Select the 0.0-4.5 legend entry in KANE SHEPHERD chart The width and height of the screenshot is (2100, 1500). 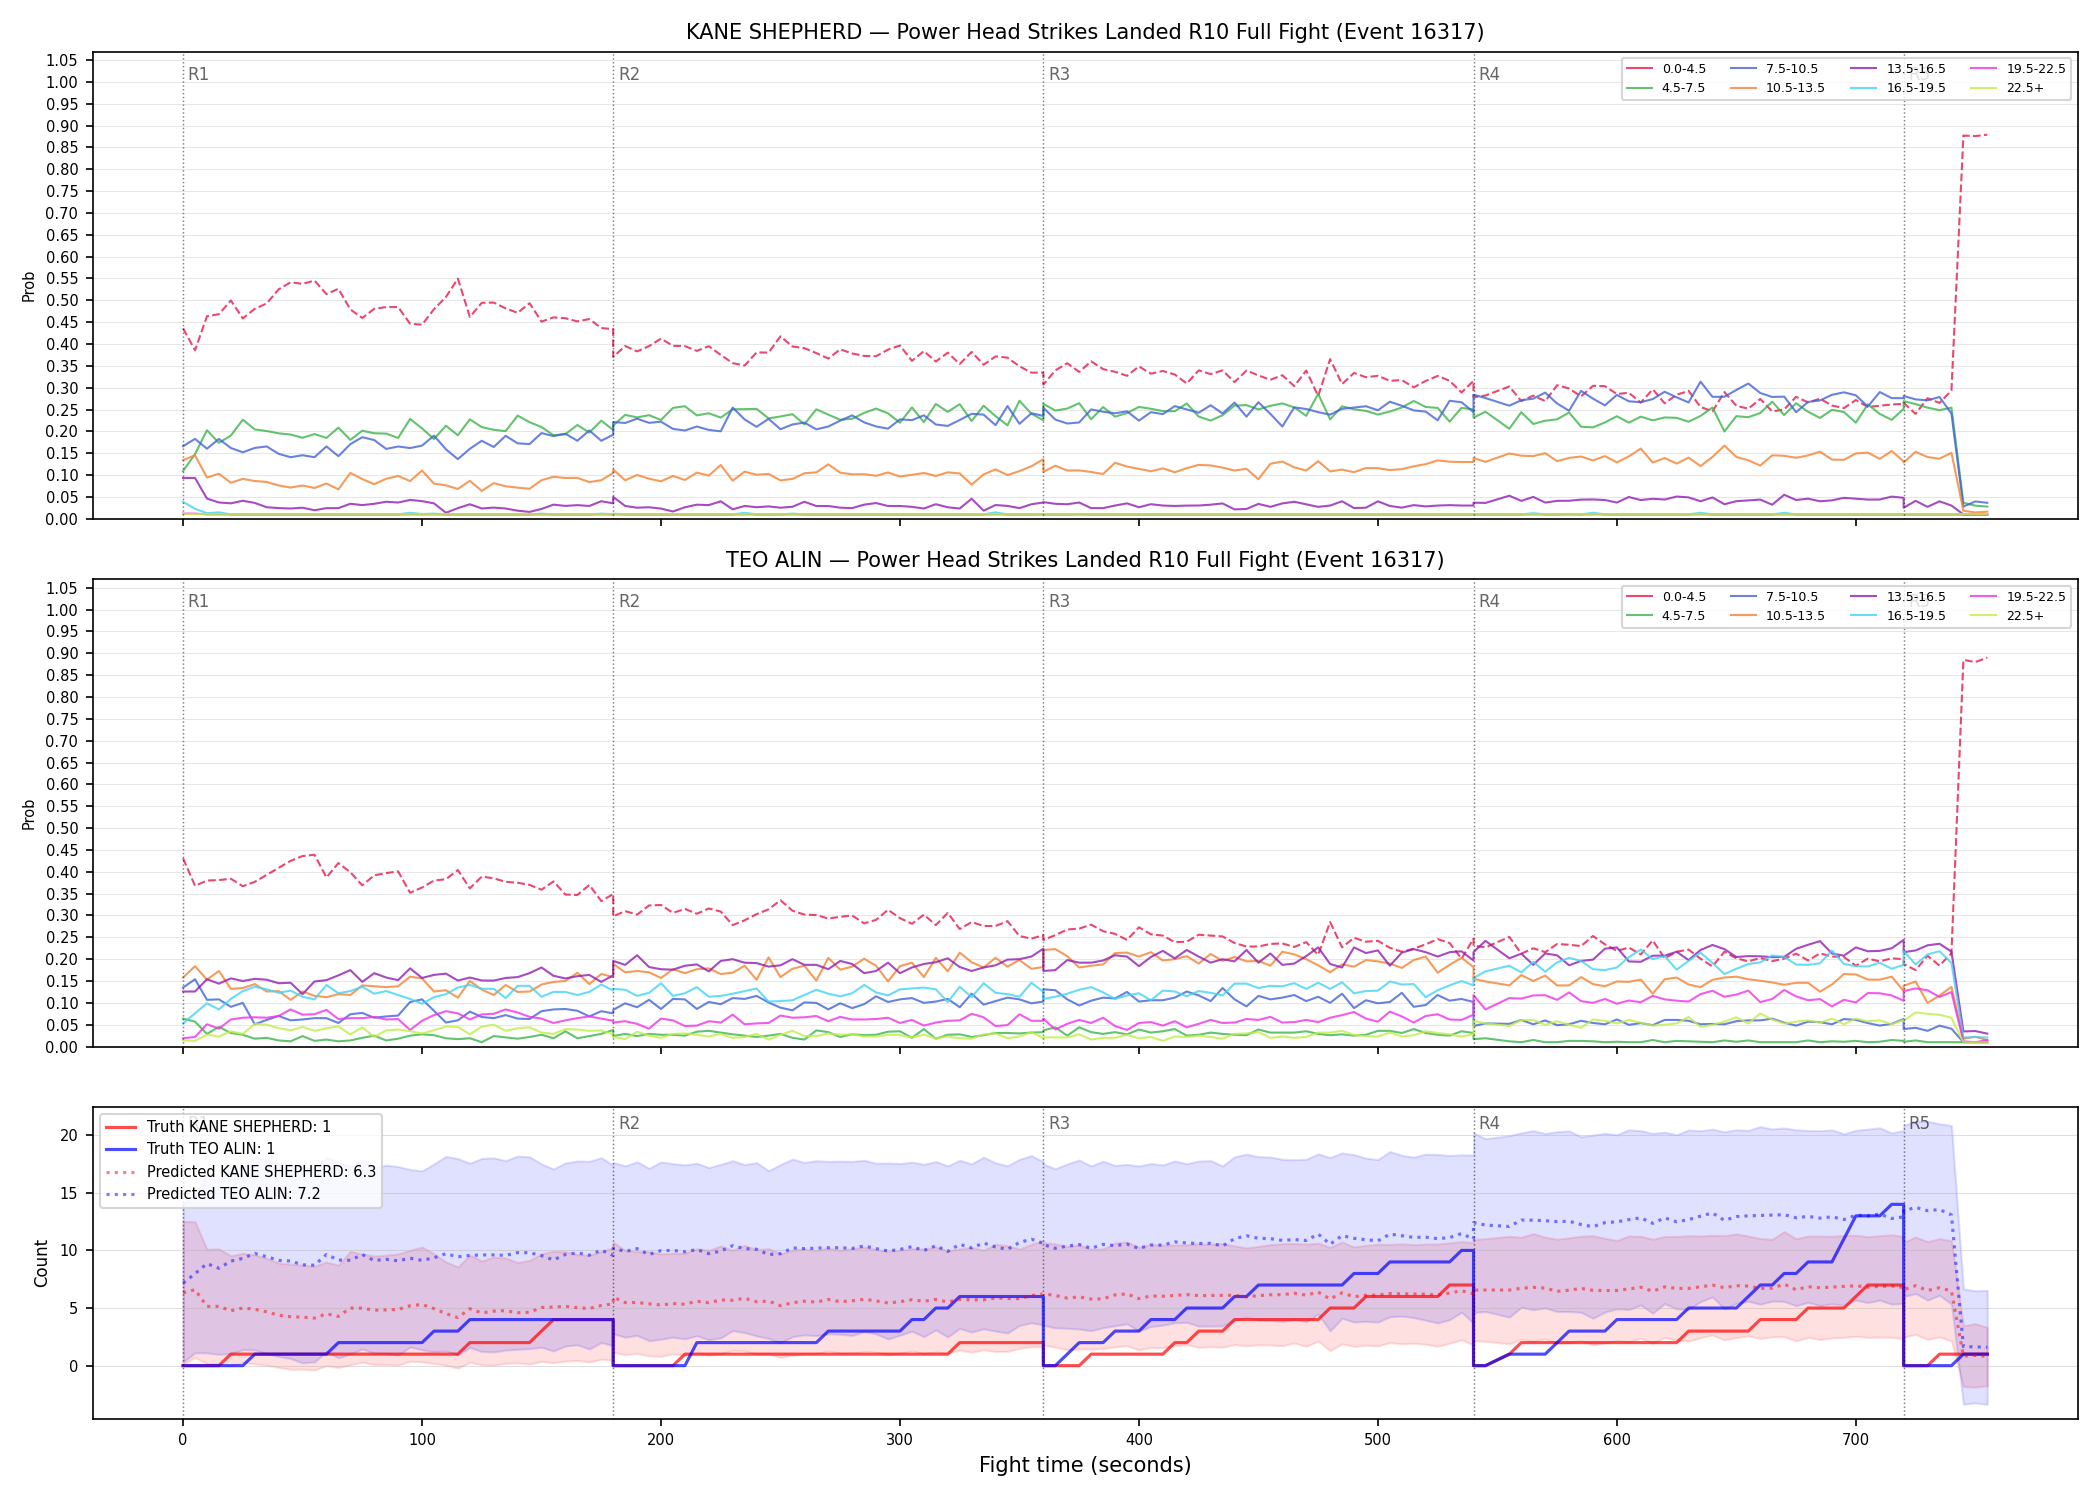pyautogui.click(x=1666, y=69)
